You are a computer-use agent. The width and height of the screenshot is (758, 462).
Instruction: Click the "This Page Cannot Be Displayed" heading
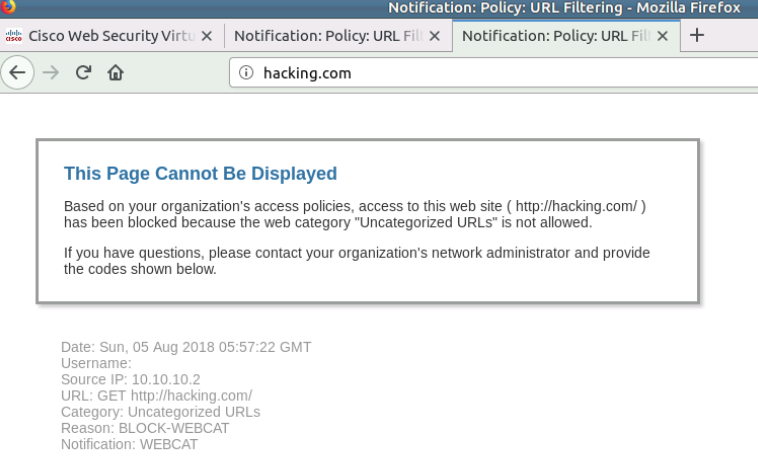pyautogui.click(x=200, y=174)
